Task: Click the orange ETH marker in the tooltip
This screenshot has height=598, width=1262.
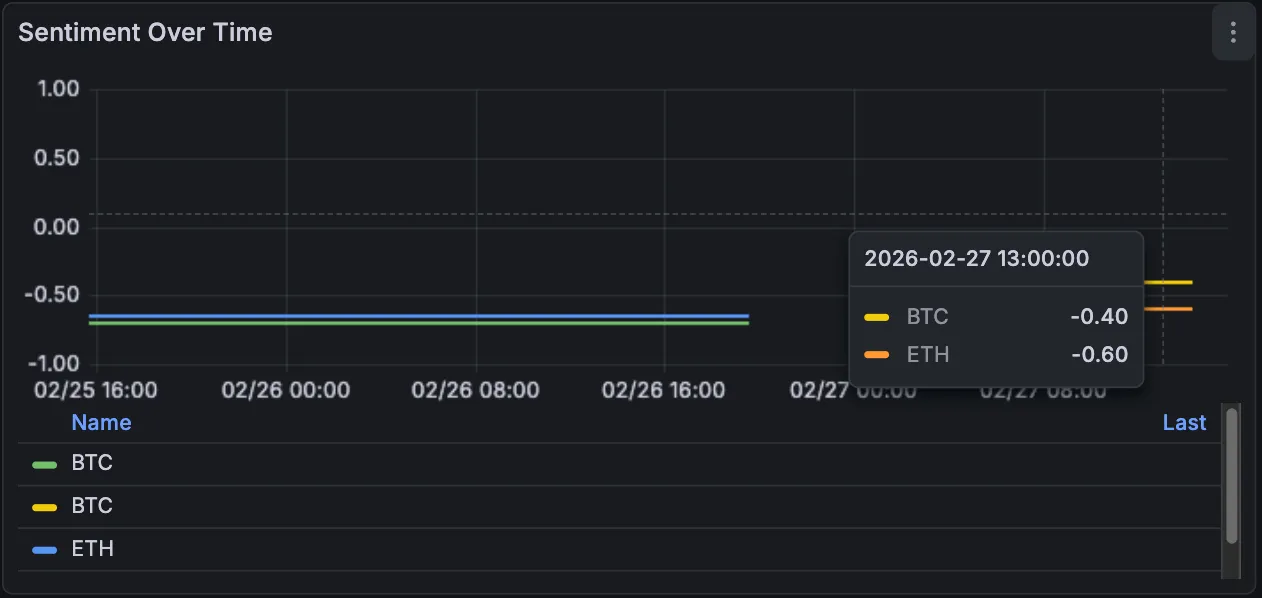Action: [x=877, y=355]
